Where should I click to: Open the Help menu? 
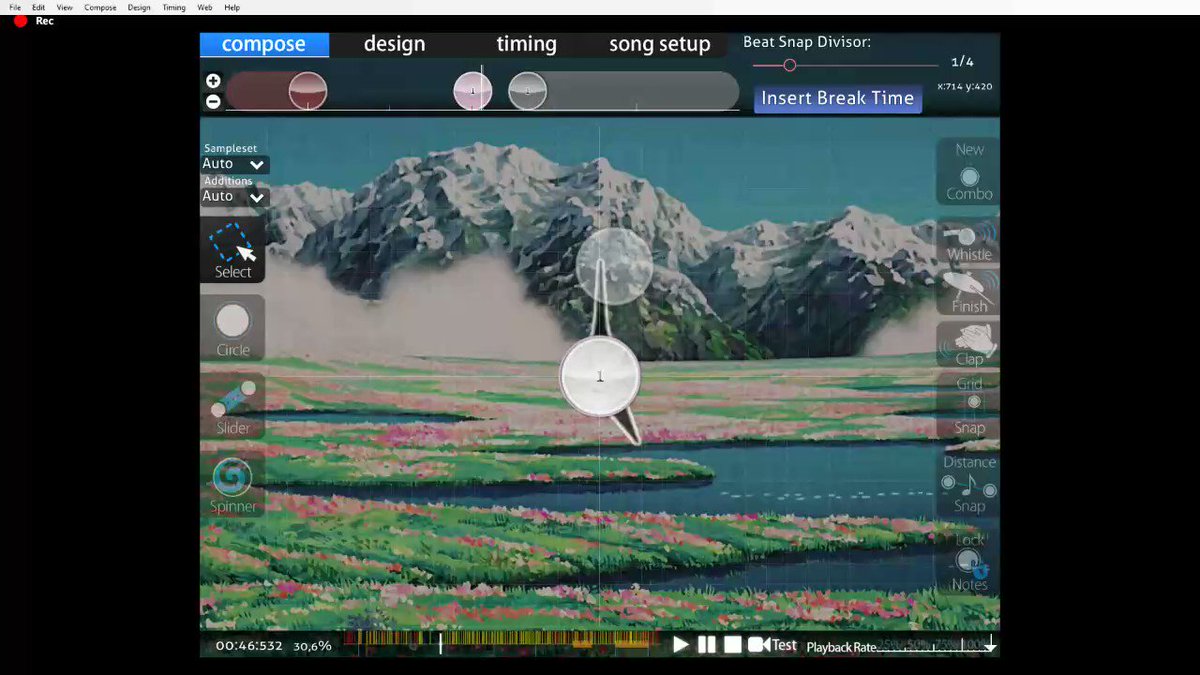pos(232,7)
